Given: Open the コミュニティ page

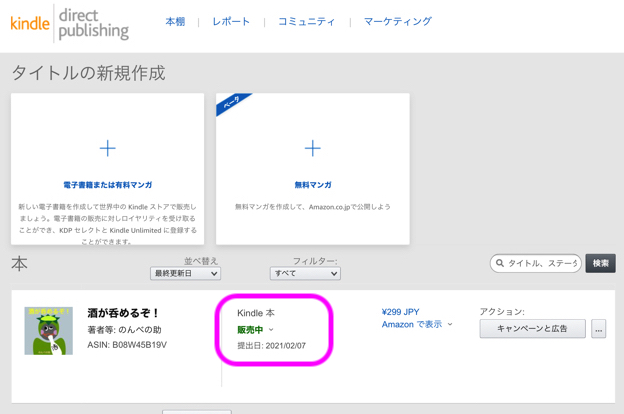Looking at the screenshot, I should click(x=306, y=21).
